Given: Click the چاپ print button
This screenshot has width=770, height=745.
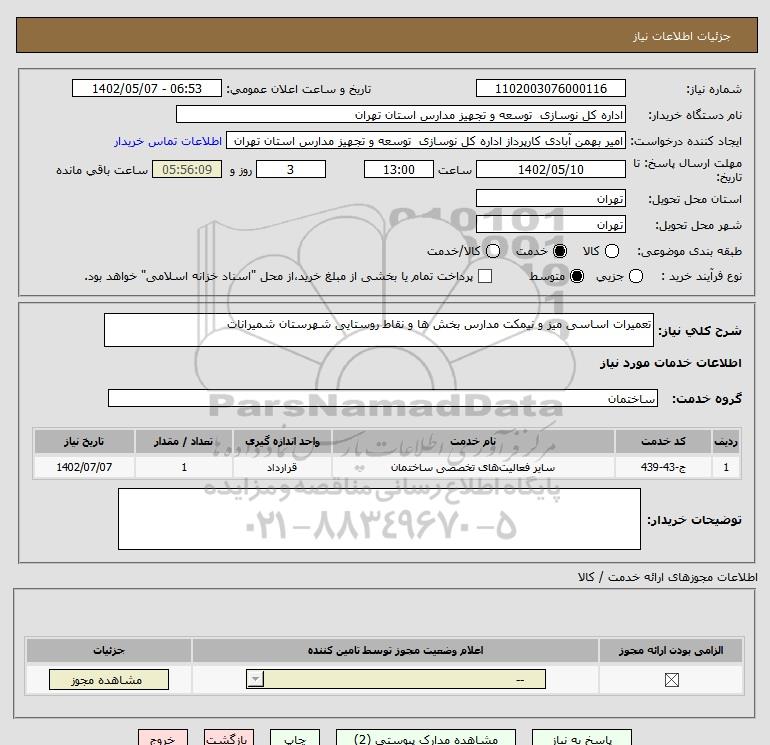Looking at the screenshot, I should (x=295, y=738).
